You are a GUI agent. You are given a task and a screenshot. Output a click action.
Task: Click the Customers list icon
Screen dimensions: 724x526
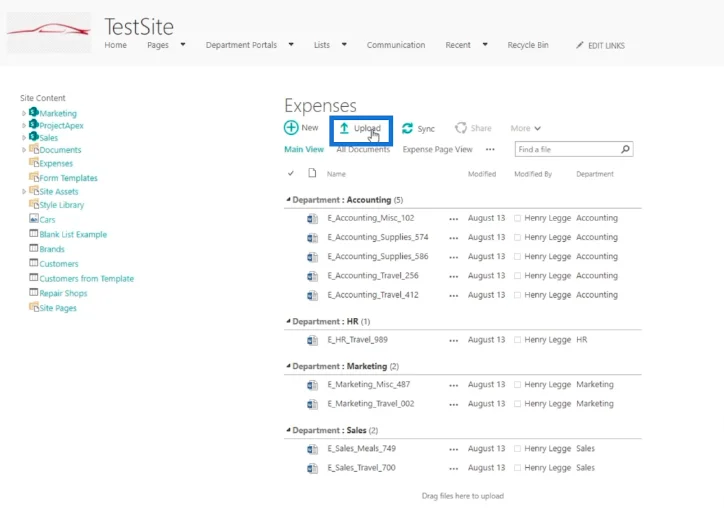[x=34, y=263]
